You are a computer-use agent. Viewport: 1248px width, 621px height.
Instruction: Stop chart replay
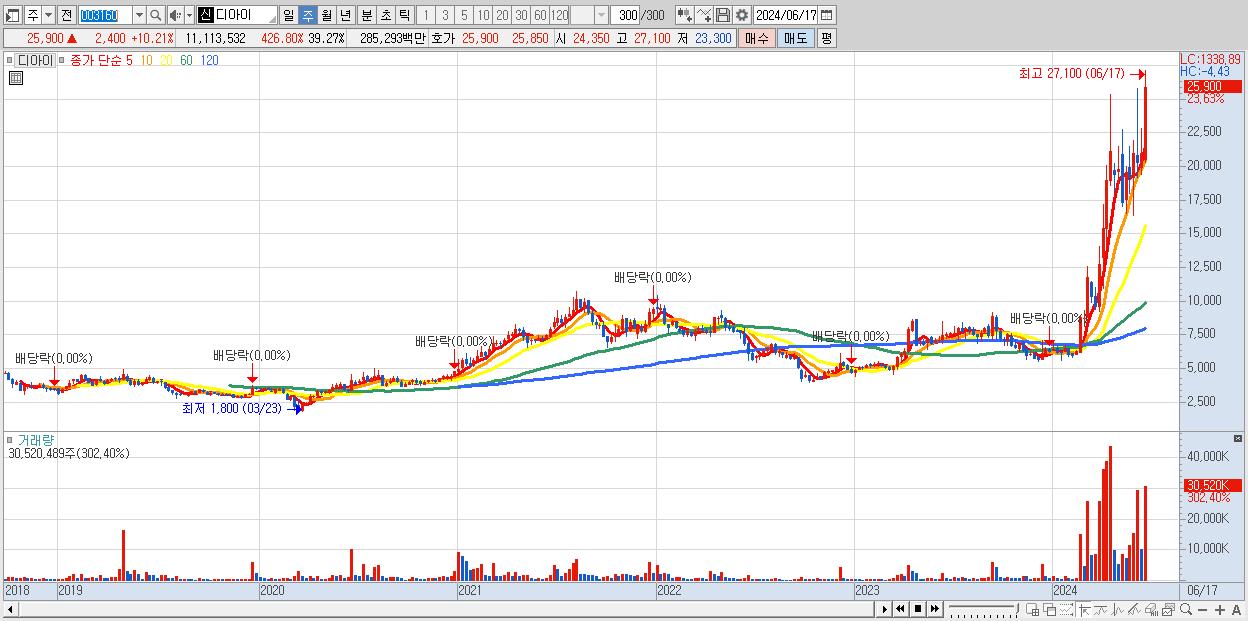pyautogui.click(x=918, y=609)
